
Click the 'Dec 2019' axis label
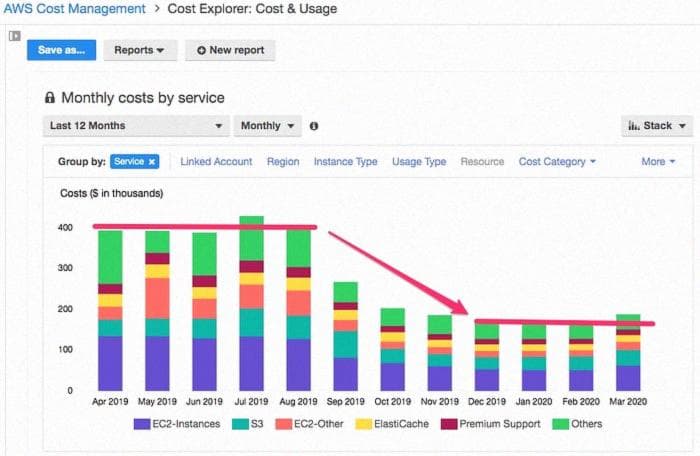tap(487, 402)
